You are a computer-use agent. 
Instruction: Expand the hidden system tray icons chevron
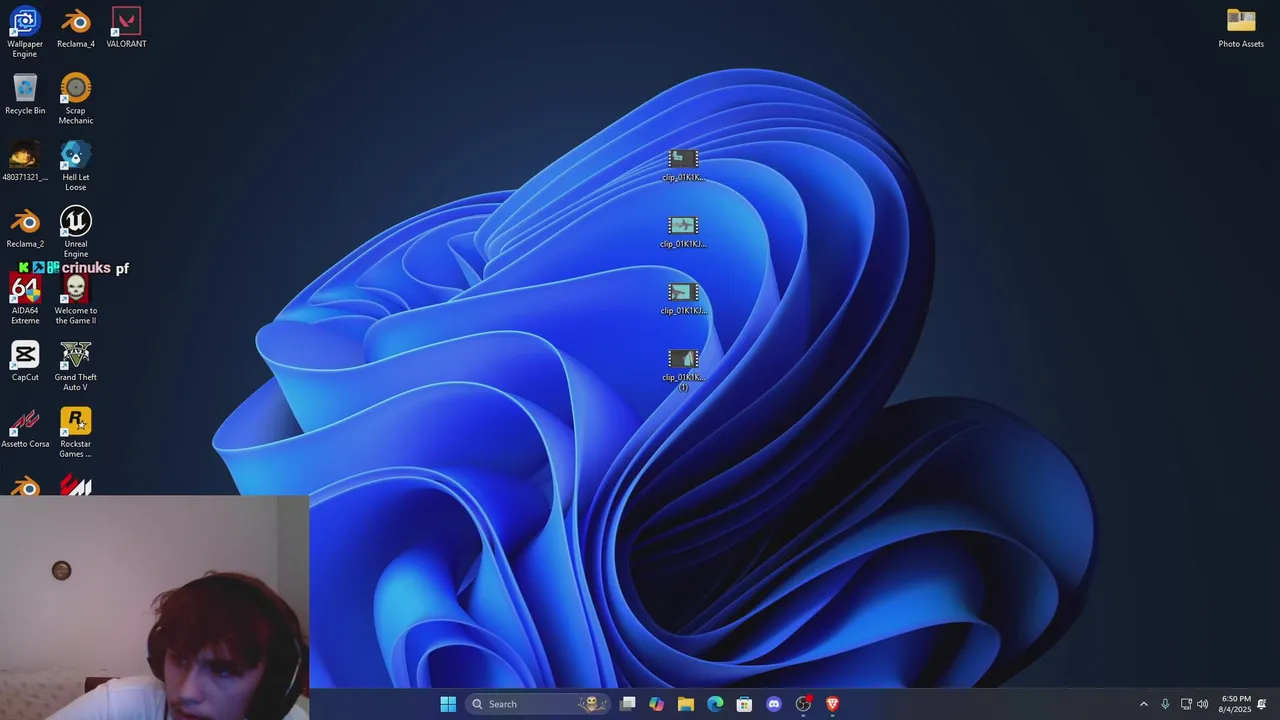pyautogui.click(x=1144, y=704)
